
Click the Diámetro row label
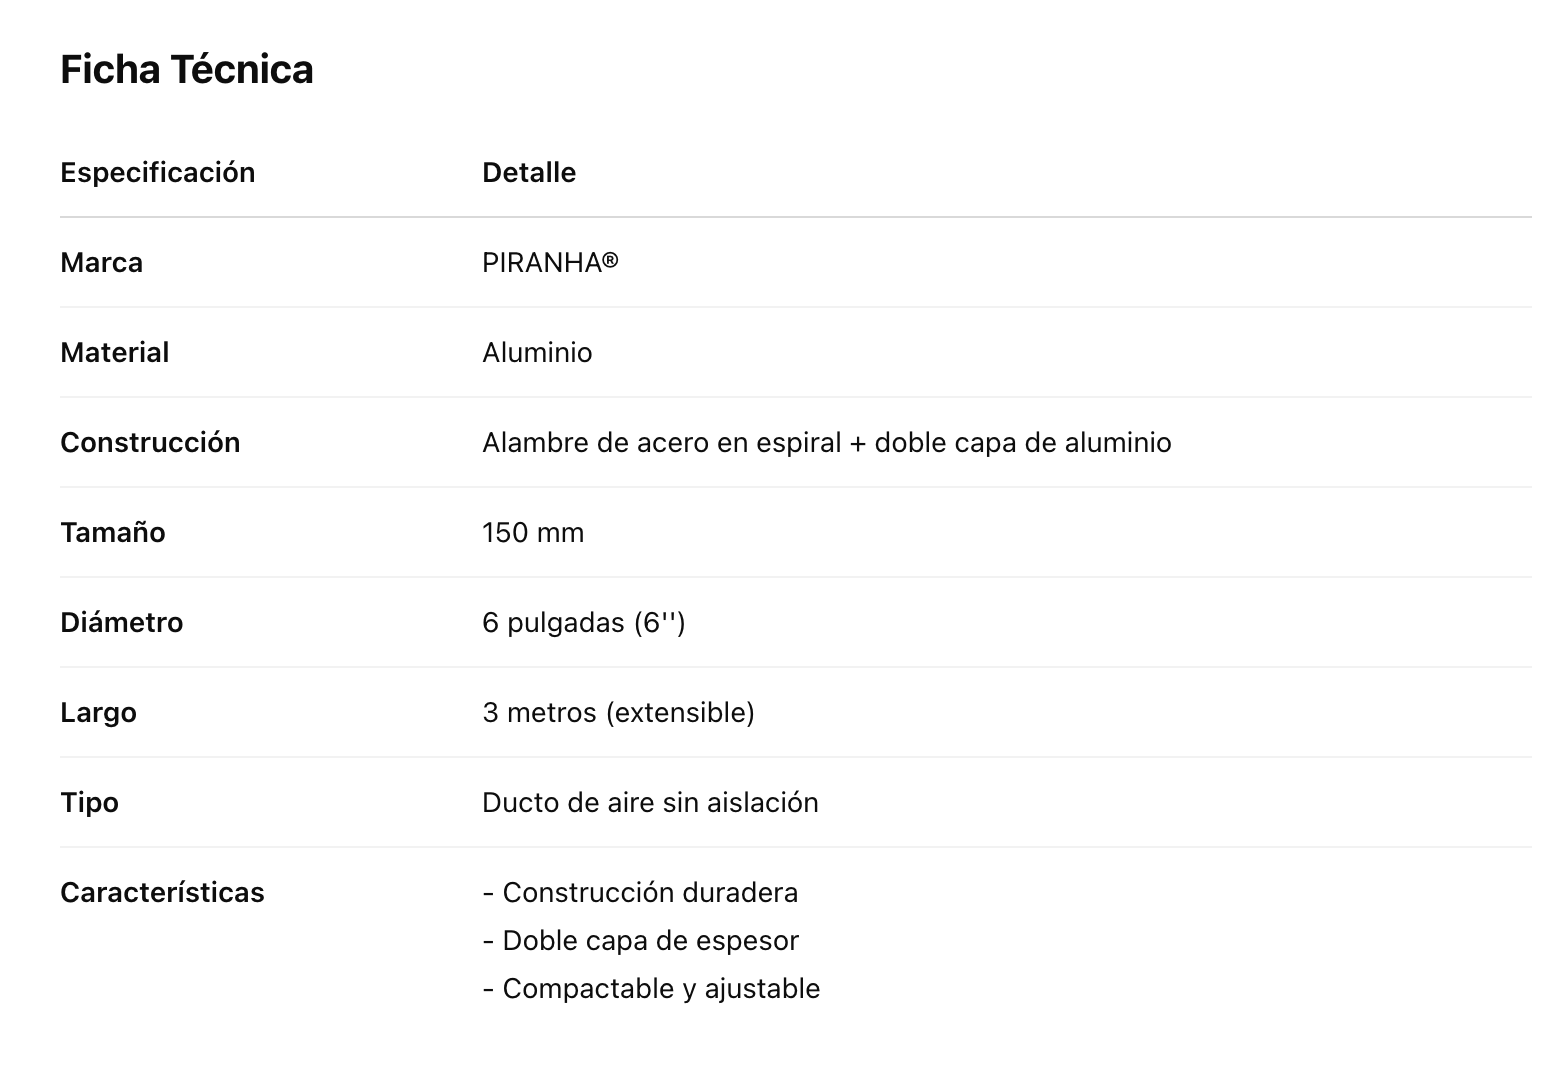click(x=122, y=623)
